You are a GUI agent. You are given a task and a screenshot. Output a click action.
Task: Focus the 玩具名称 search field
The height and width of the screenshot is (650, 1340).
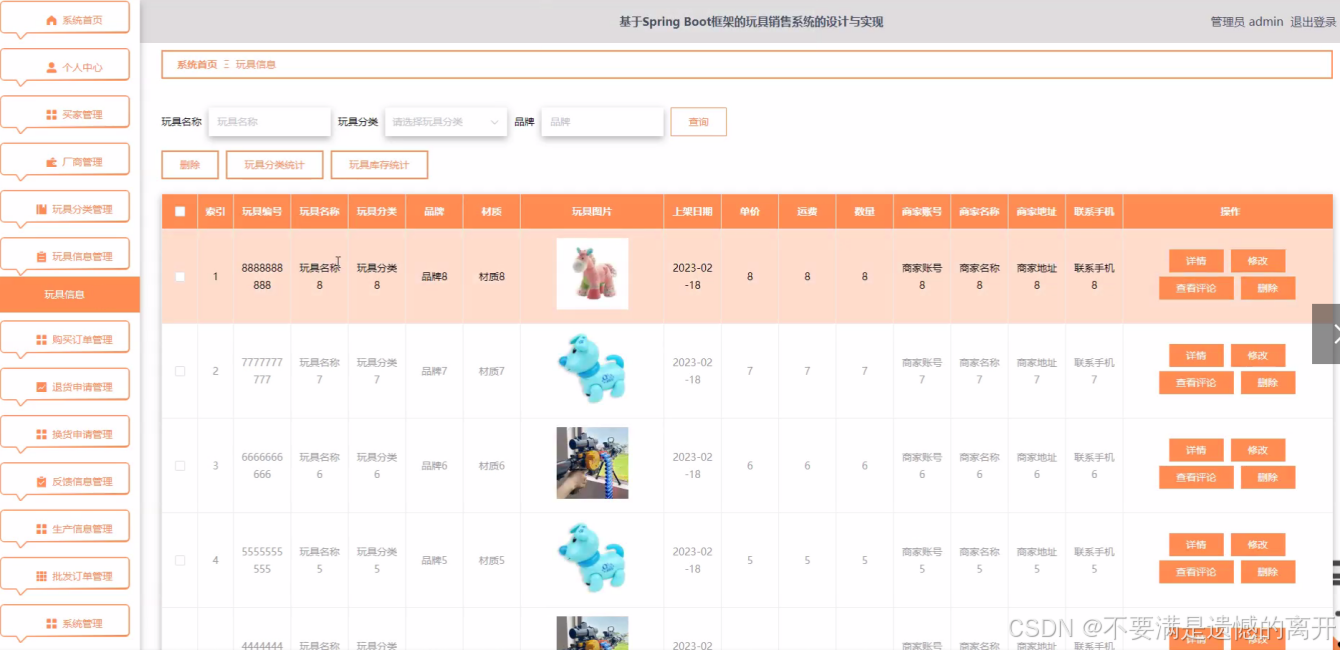(x=270, y=122)
